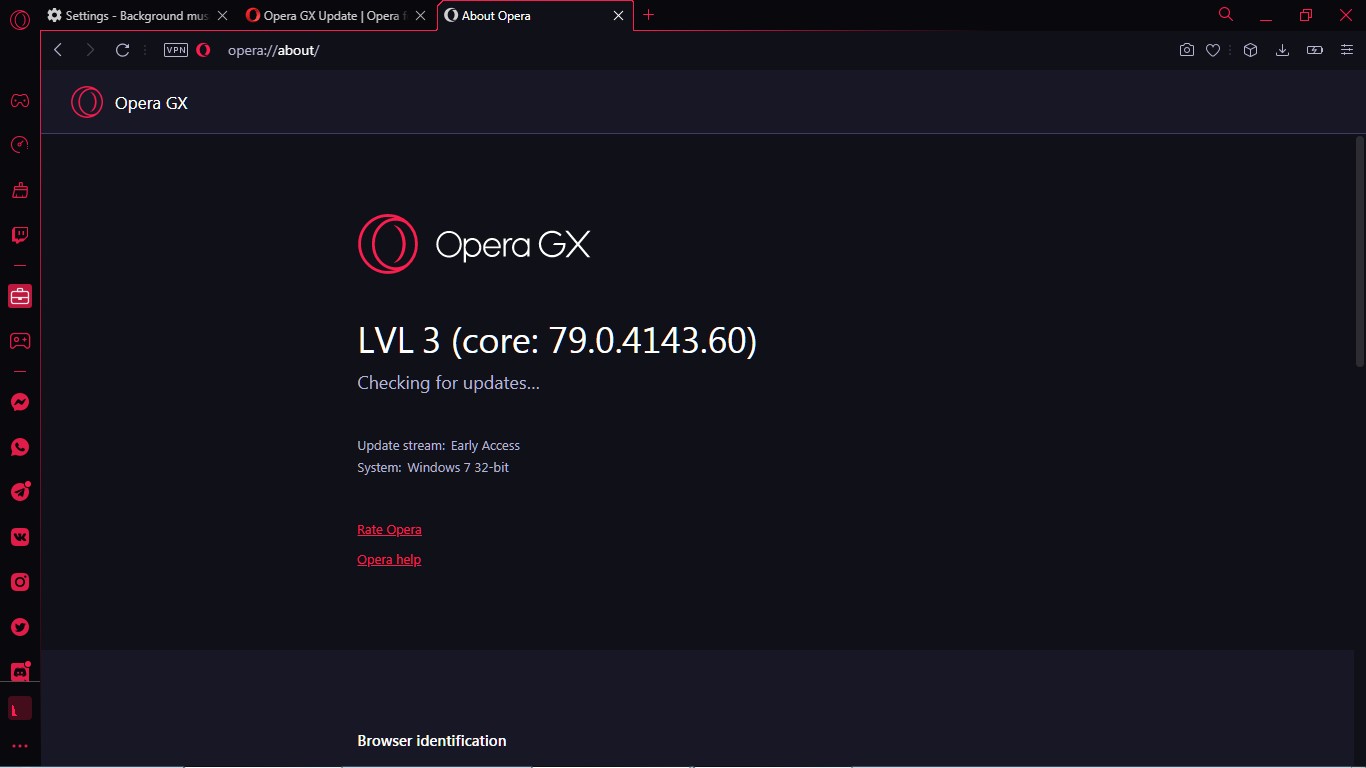Open GX Corner gamepad icon in sidebar
Viewport: 1366px width, 768px height.
click(x=20, y=100)
